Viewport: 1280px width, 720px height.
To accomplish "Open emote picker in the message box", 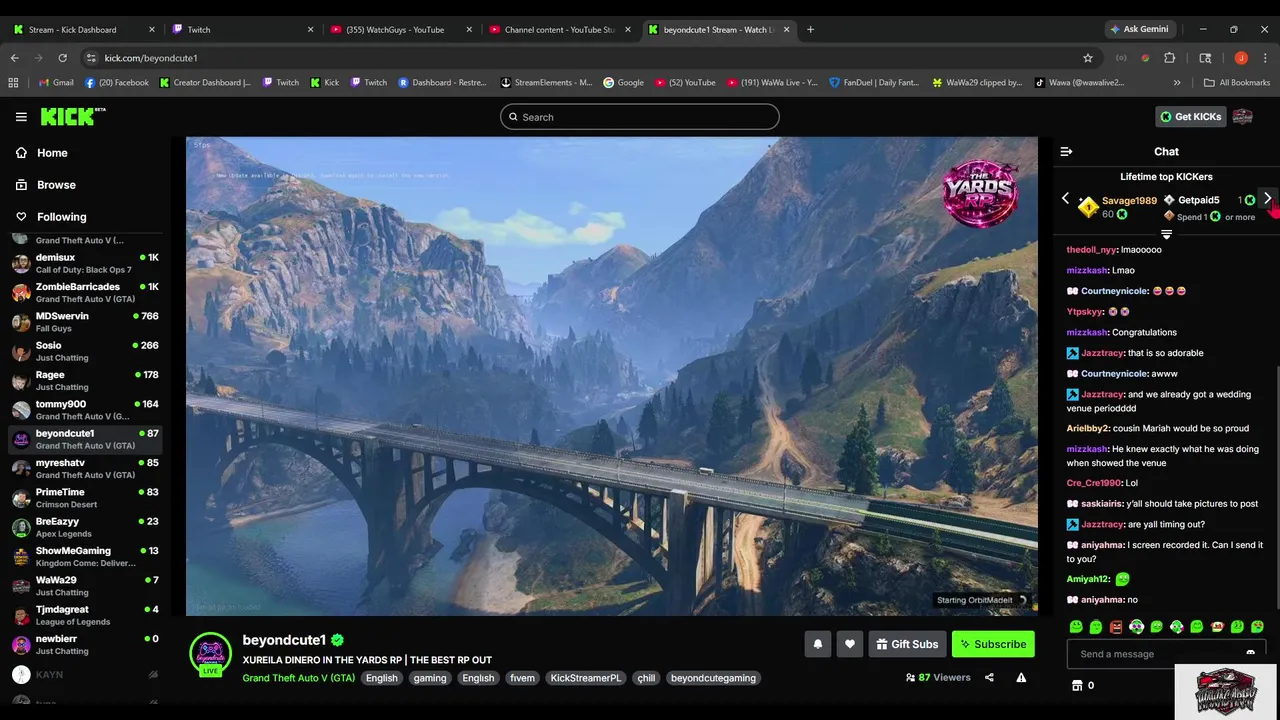I will [1250, 654].
